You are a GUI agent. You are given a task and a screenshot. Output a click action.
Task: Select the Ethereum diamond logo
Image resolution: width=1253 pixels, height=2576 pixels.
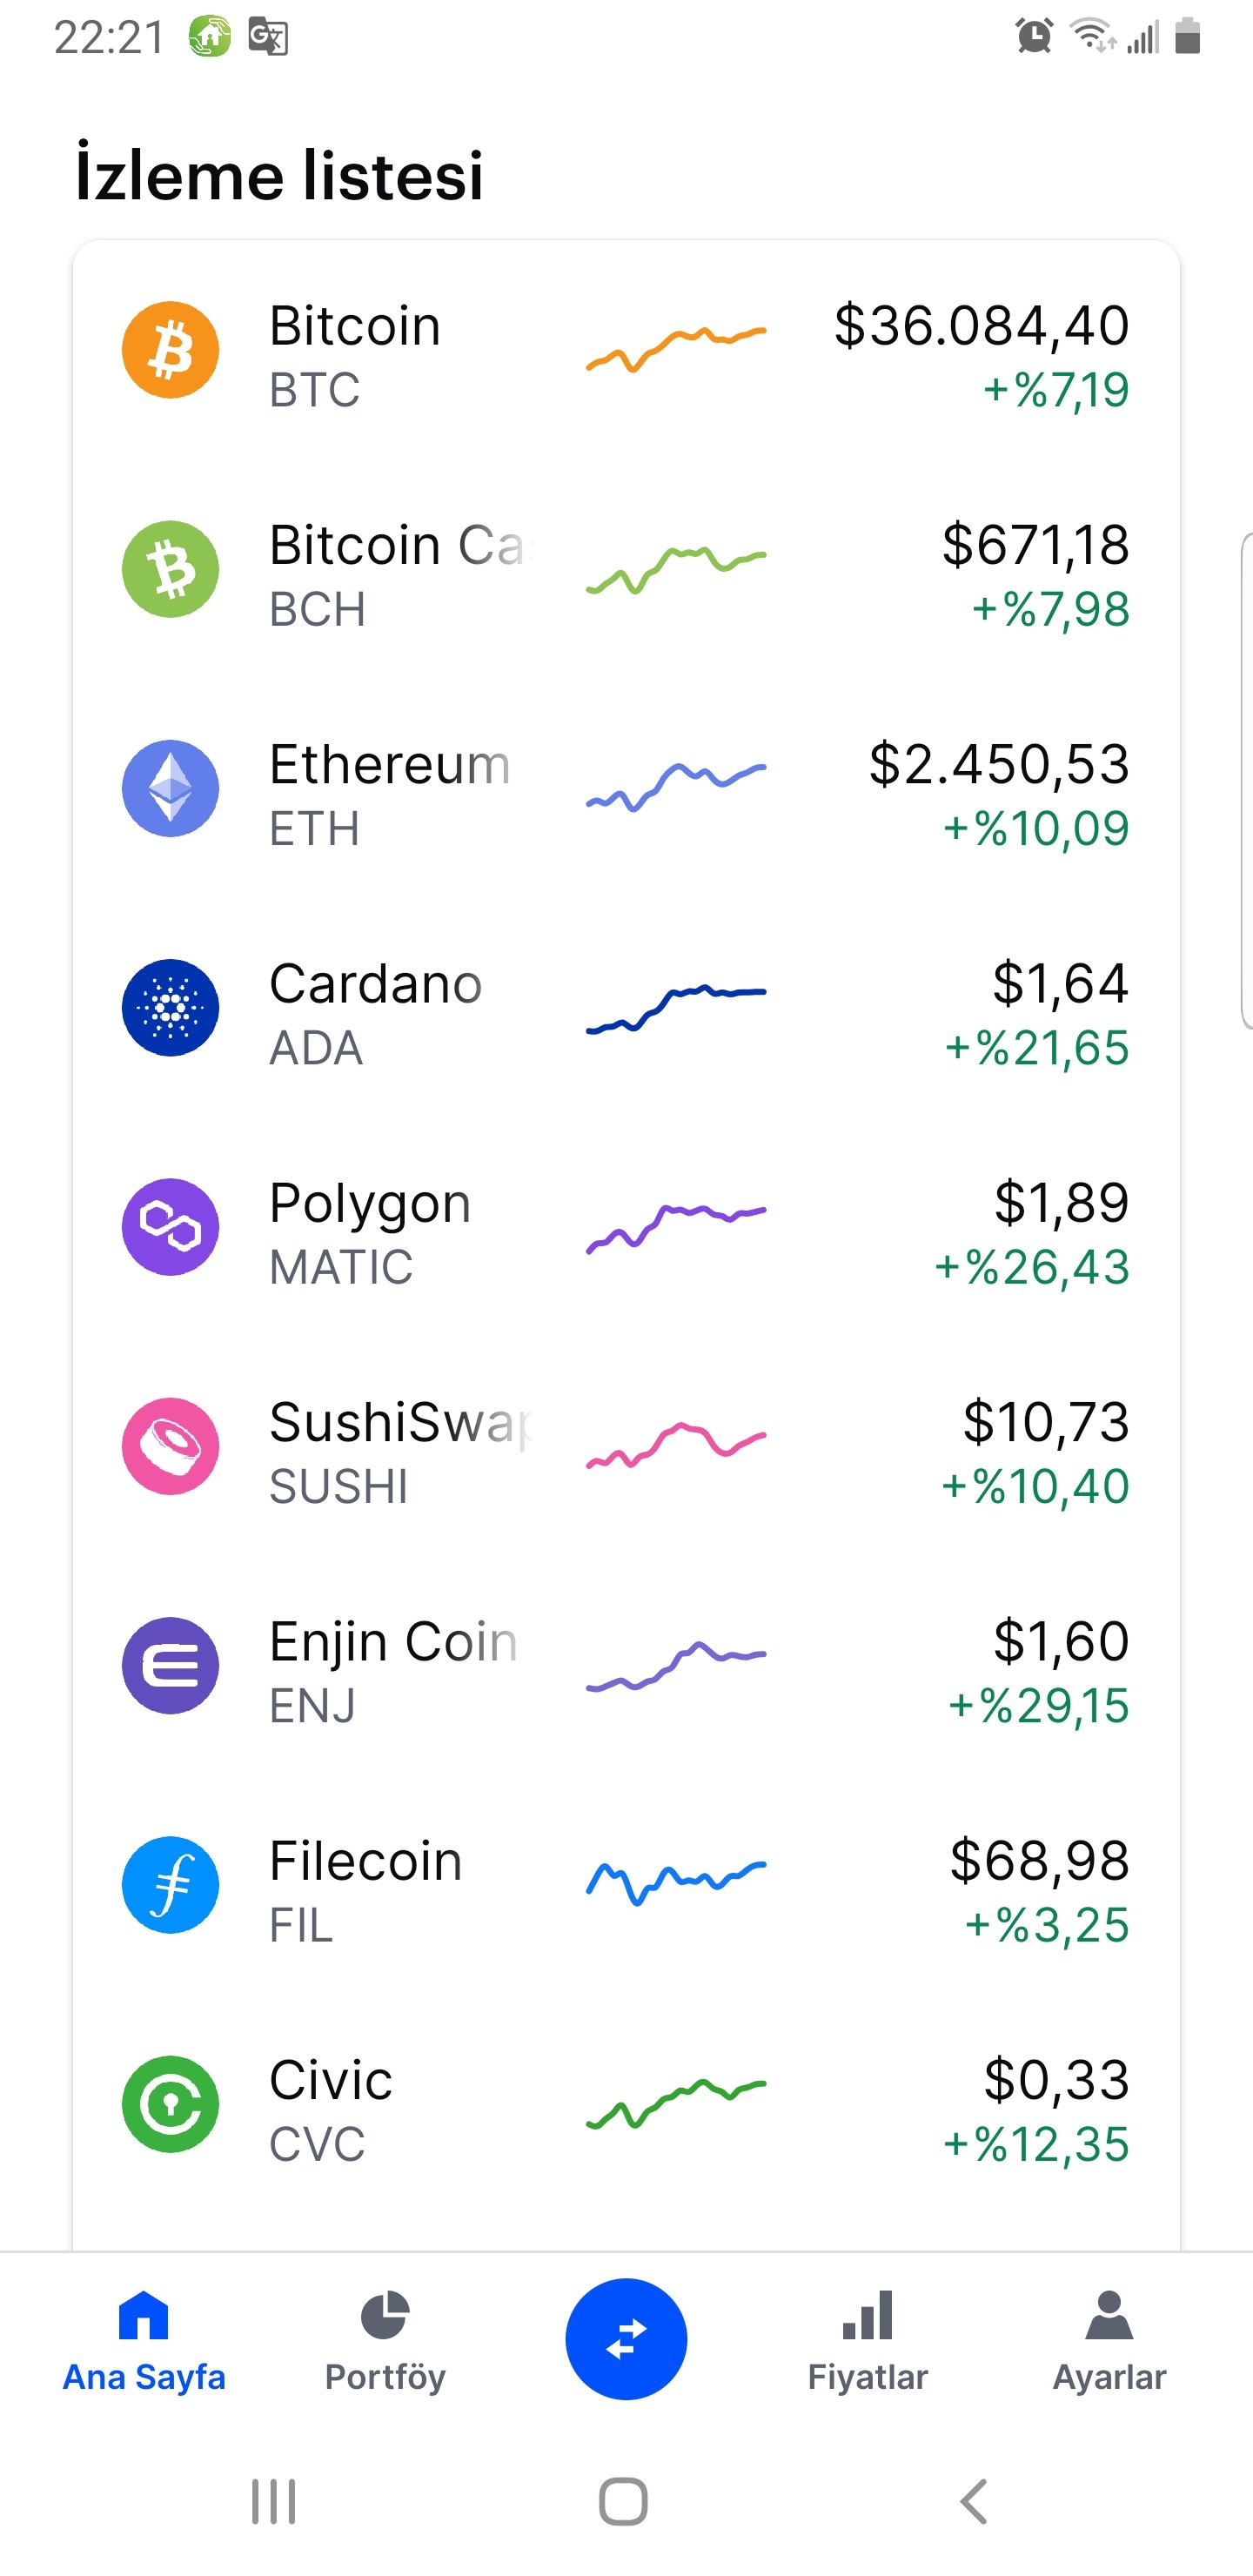[x=170, y=788]
